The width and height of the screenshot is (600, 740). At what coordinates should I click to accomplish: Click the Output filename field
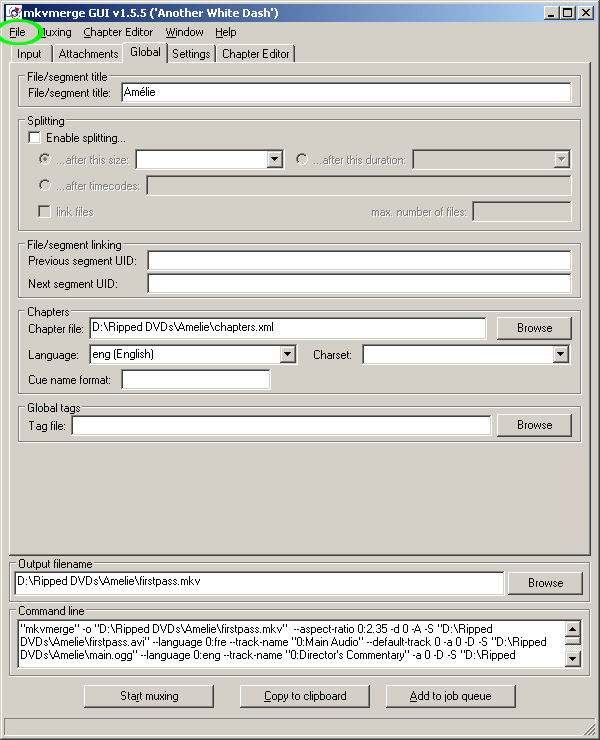pos(259,582)
